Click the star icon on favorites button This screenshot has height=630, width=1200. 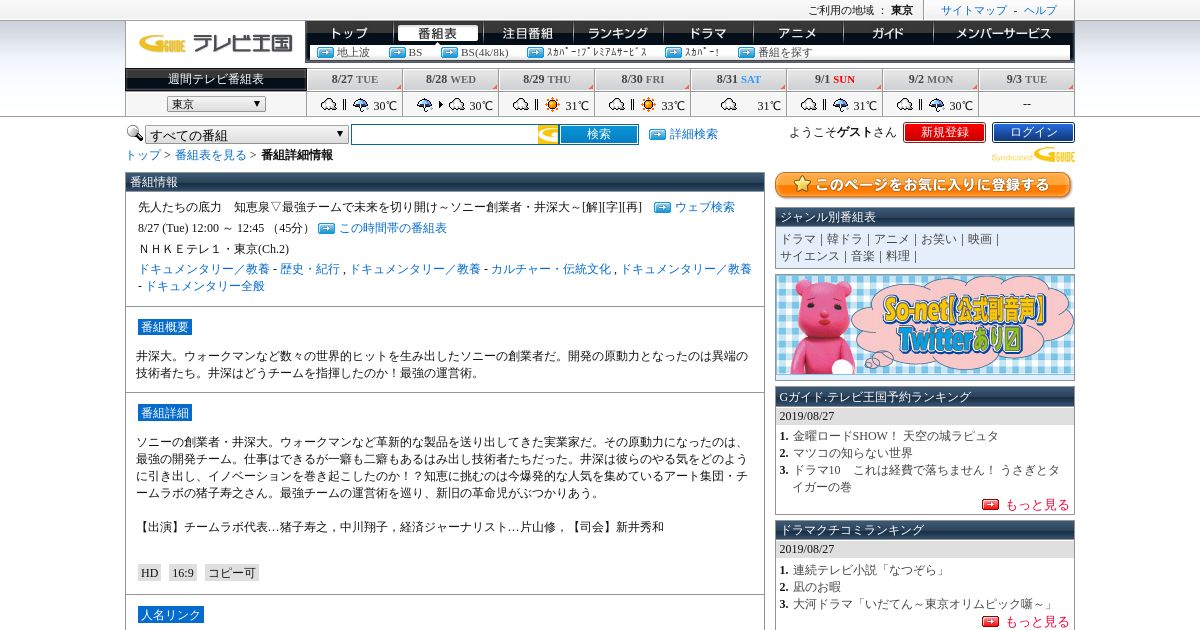tap(801, 184)
